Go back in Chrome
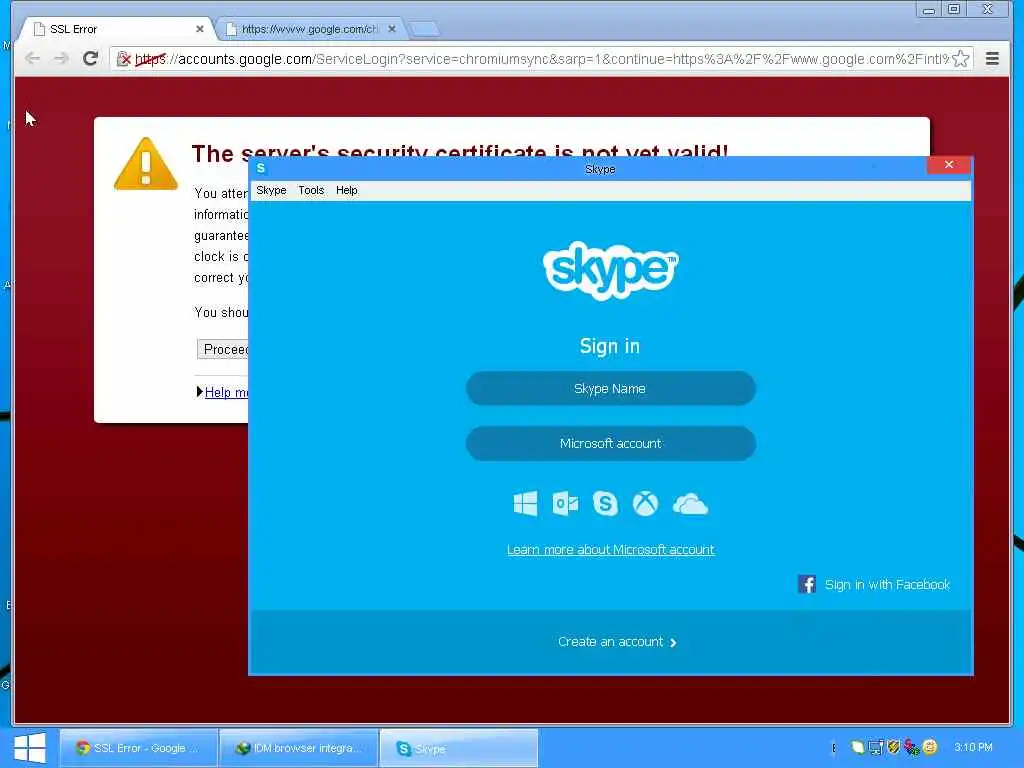1024x768 pixels. 33,59
